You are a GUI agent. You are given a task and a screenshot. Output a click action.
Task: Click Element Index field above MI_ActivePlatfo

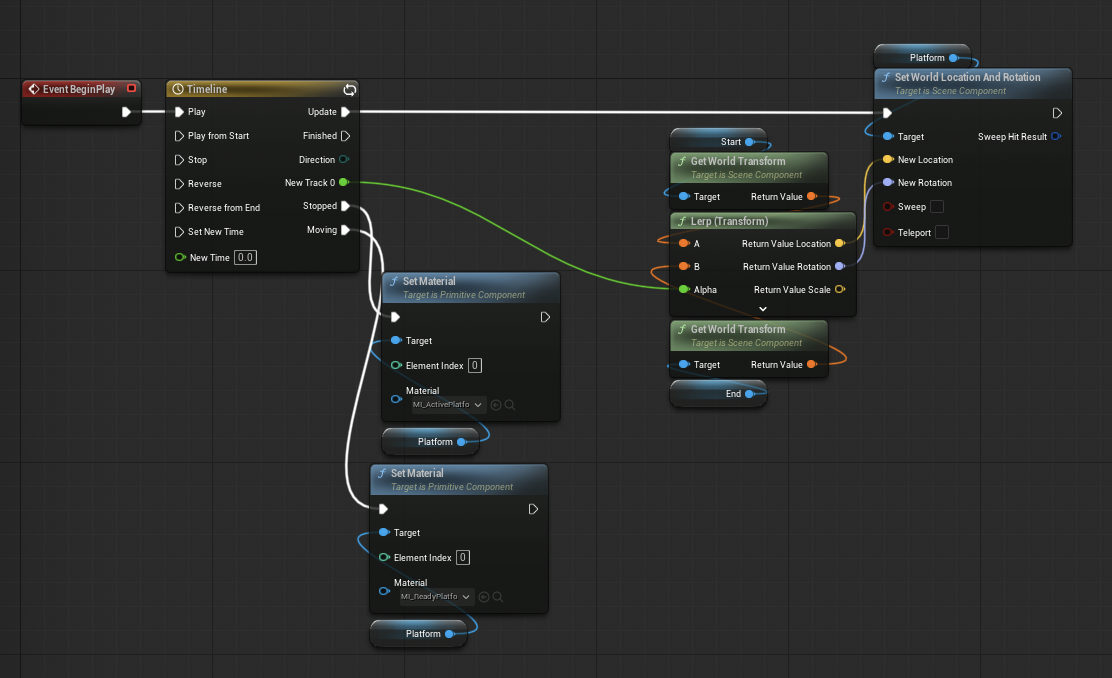coord(475,365)
